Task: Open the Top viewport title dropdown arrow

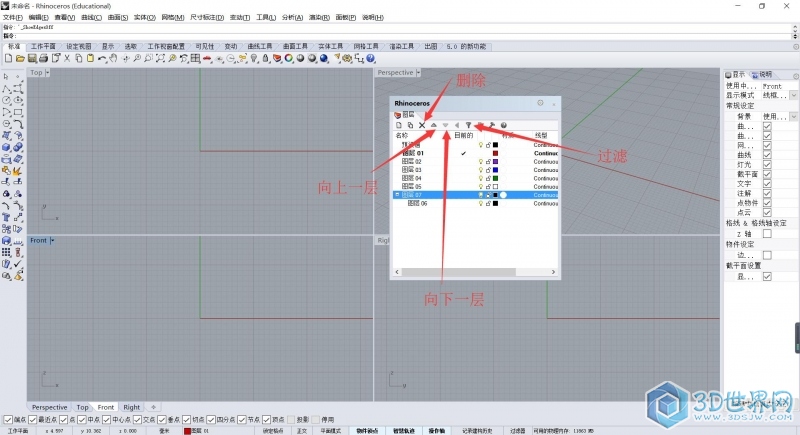Action: tap(47, 73)
